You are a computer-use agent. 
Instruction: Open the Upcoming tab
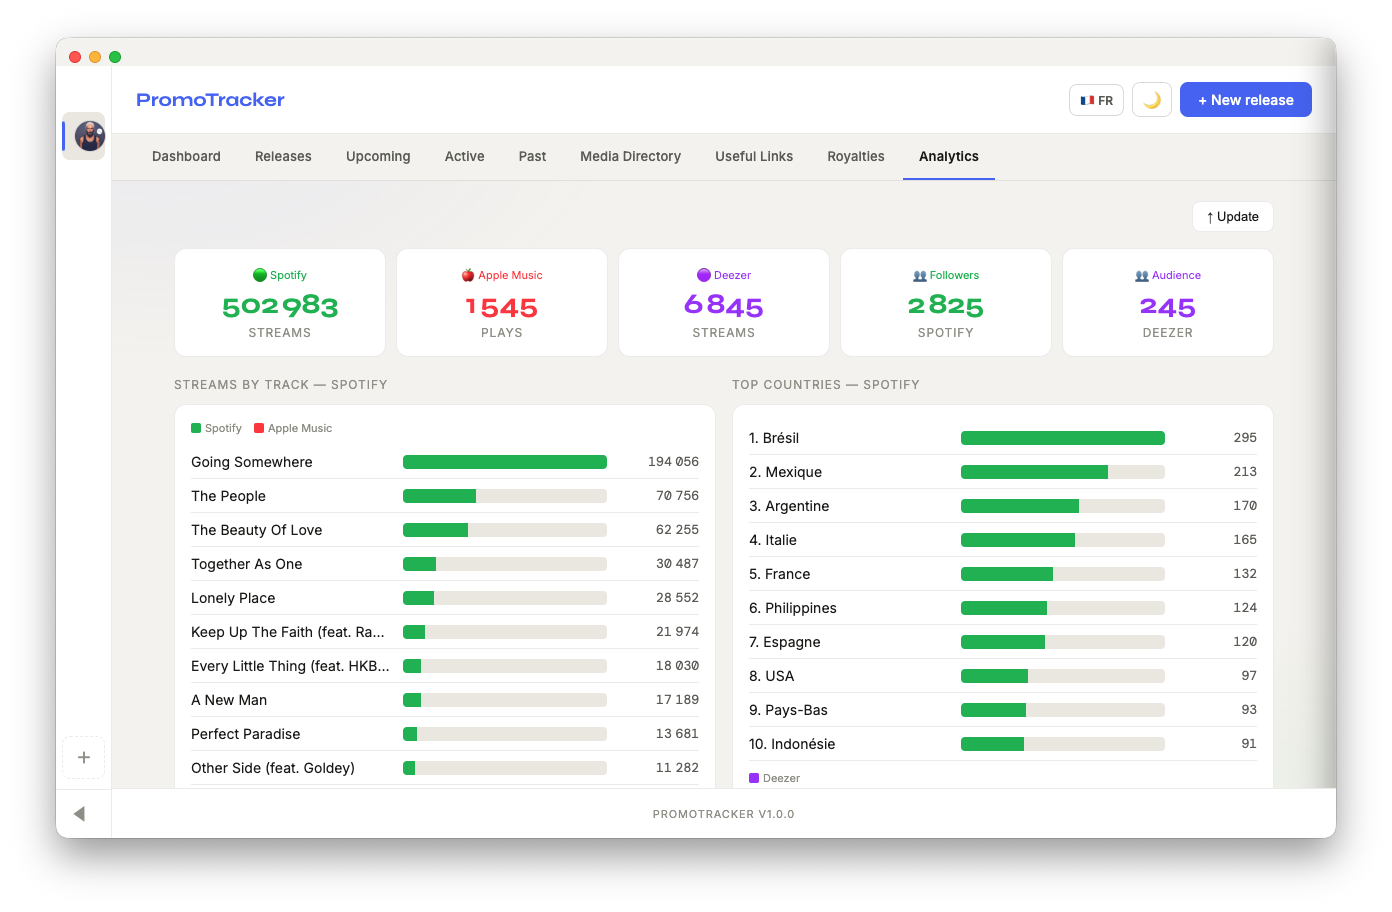point(378,157)
